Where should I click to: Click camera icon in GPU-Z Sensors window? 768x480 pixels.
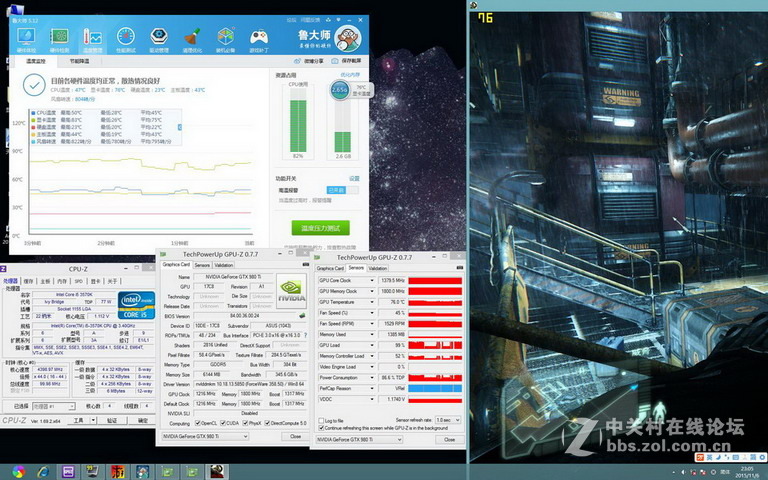click(x=459, y=267)
